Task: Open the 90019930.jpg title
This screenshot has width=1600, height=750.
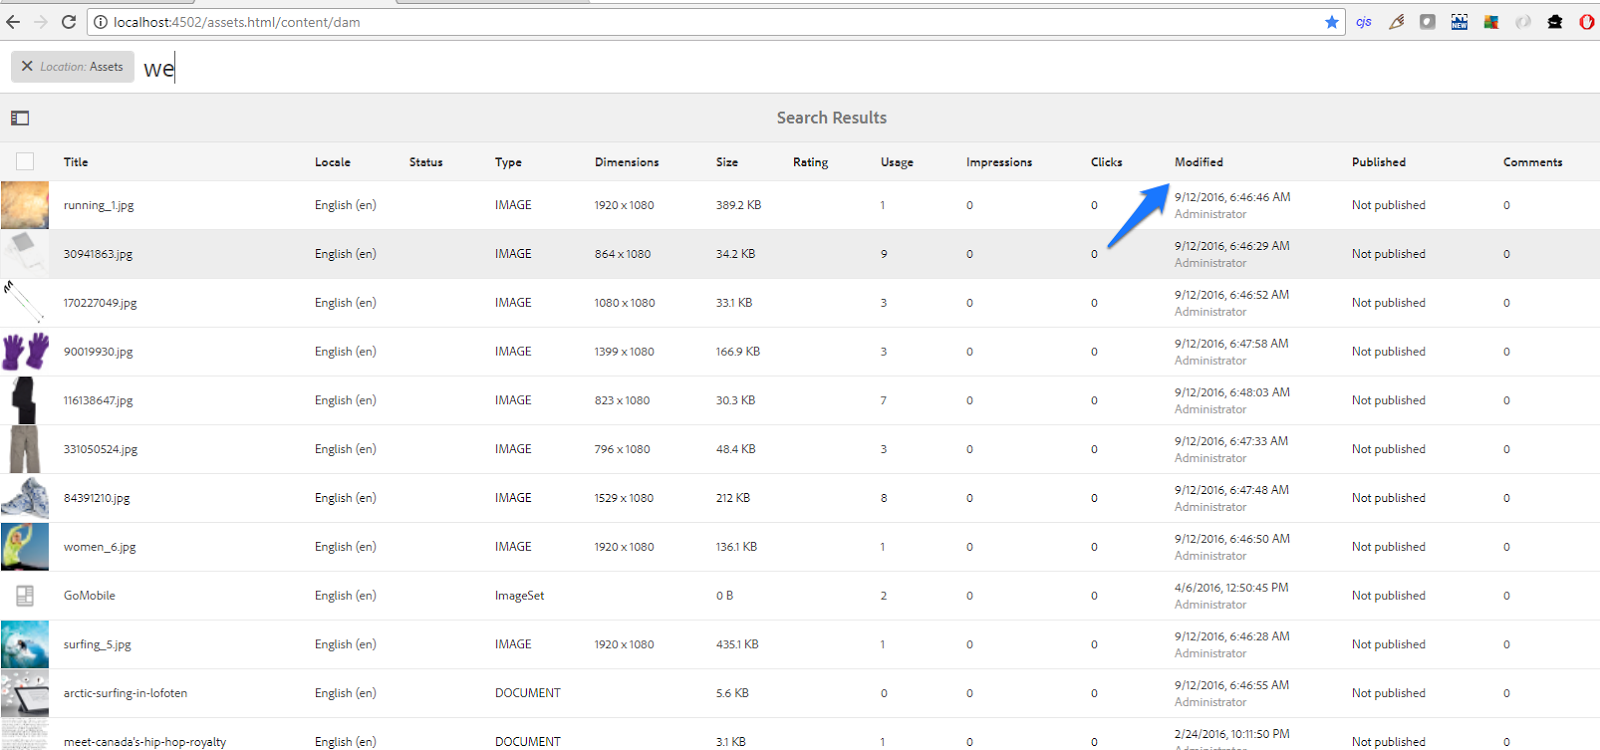Action: pyautogui.click(x=98, y=352)
